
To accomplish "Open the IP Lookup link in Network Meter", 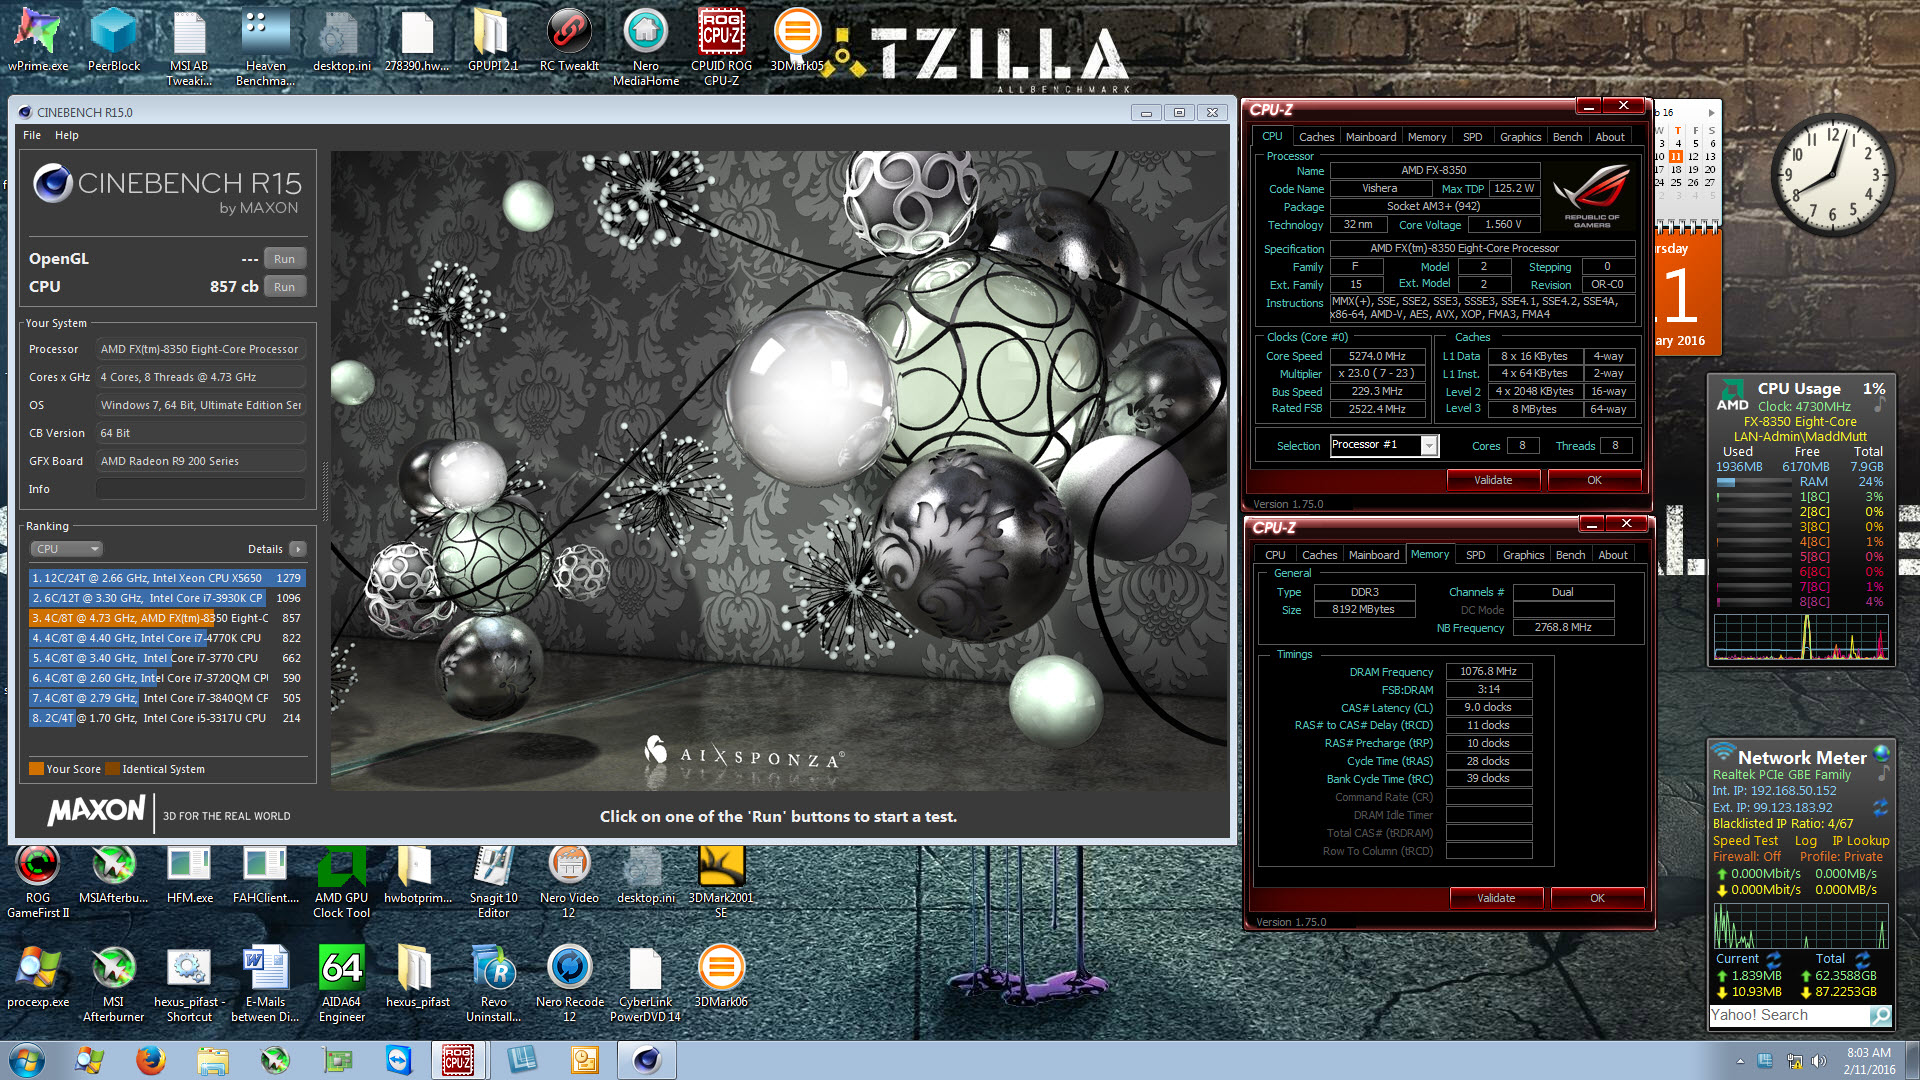I will coord(1860,841).
